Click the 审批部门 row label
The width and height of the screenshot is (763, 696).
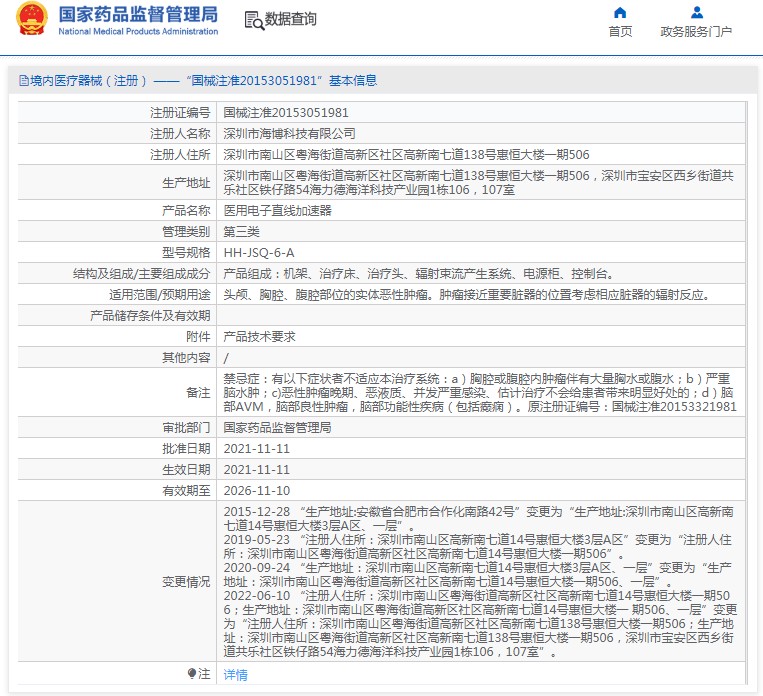click(186, 427)
